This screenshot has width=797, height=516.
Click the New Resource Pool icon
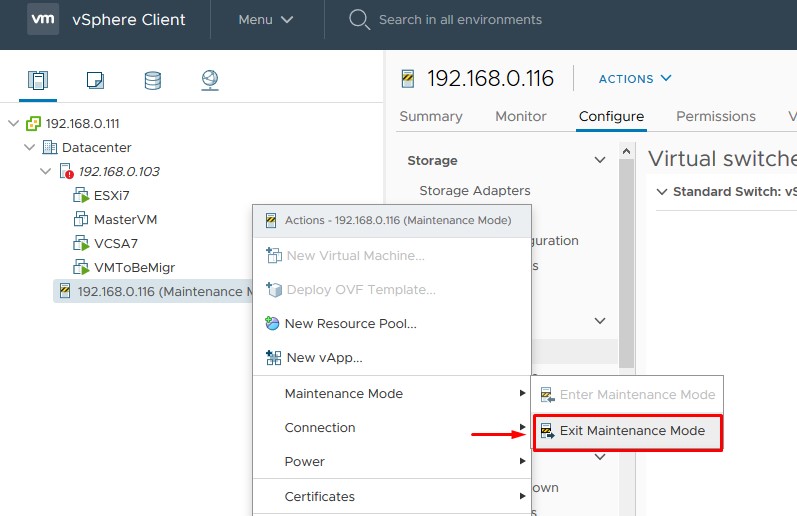[272, 323]
